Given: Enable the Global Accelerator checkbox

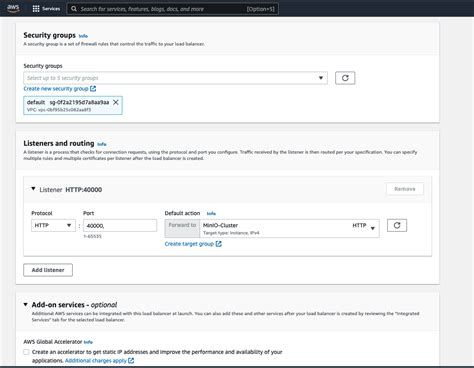Looking at the screenshot, I should click(26, 352).
